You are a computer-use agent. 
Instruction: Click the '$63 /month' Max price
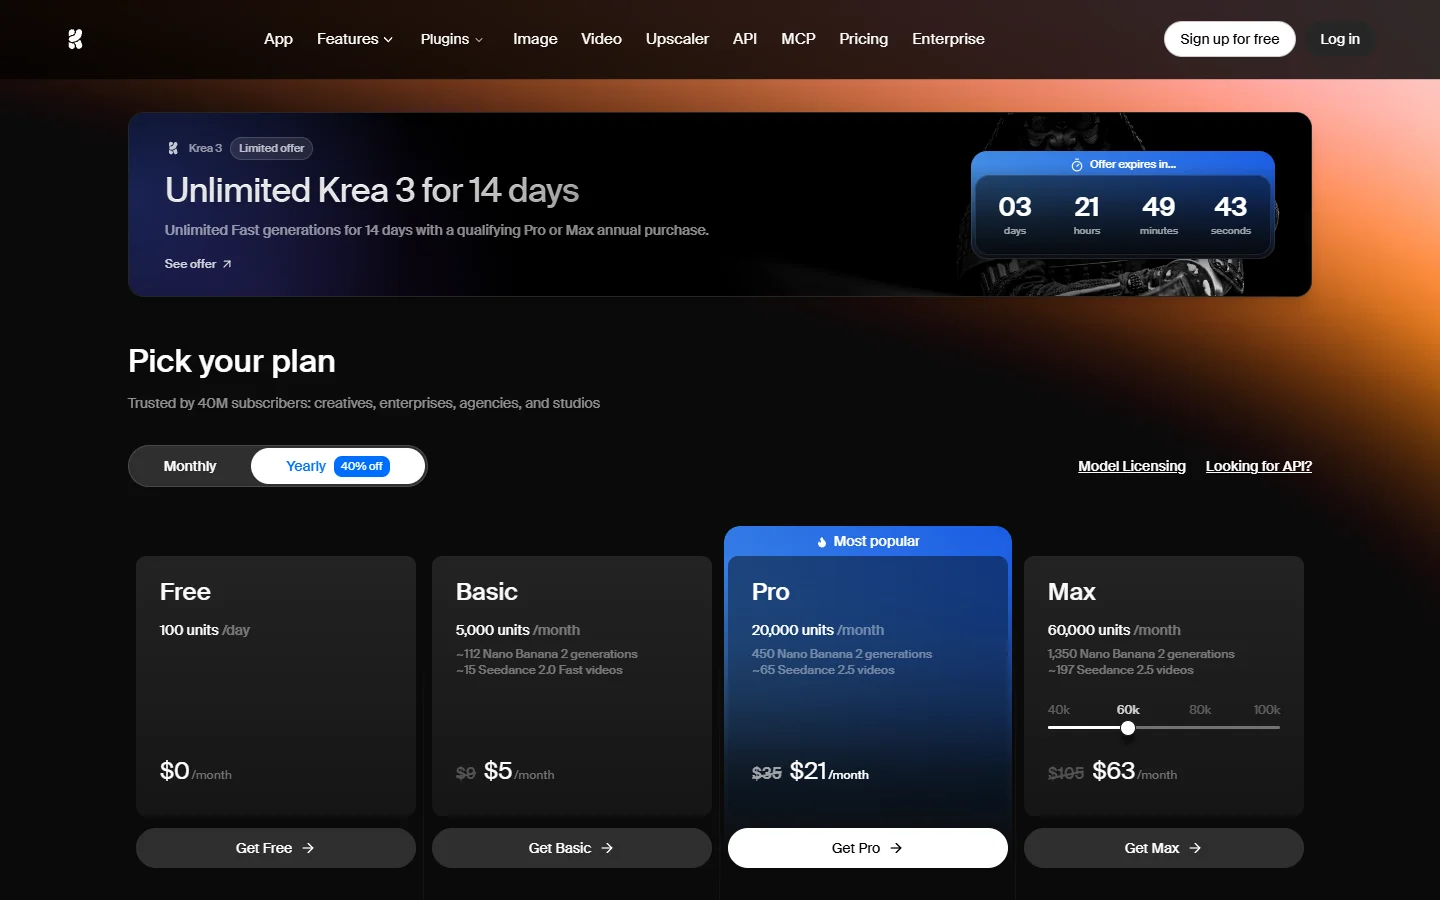[1135, 771]
